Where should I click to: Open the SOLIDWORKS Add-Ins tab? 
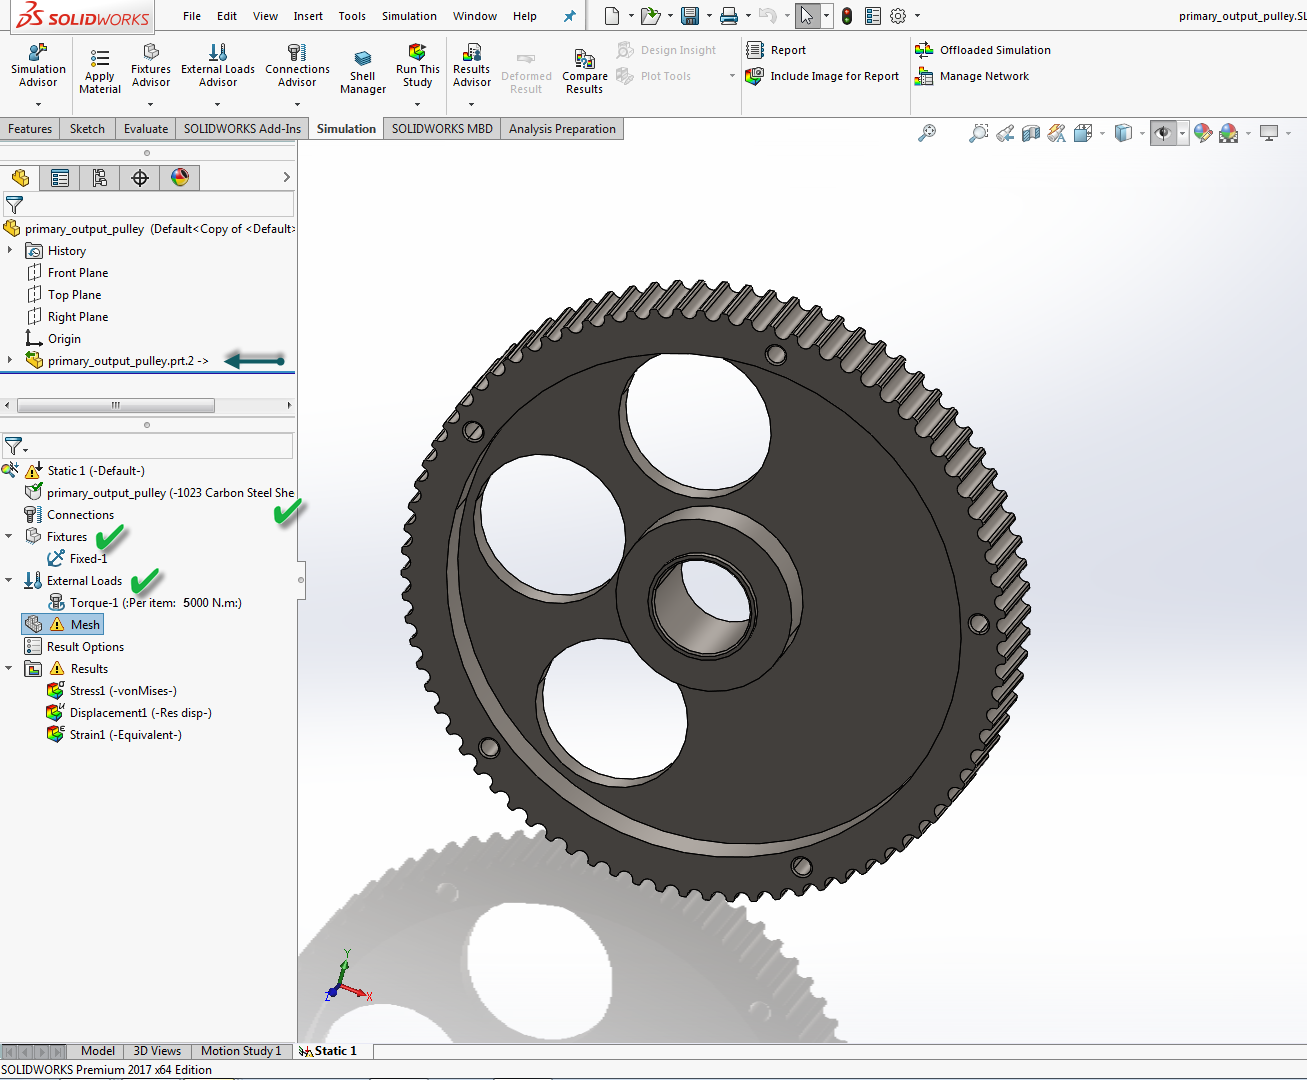click(242, 129)
